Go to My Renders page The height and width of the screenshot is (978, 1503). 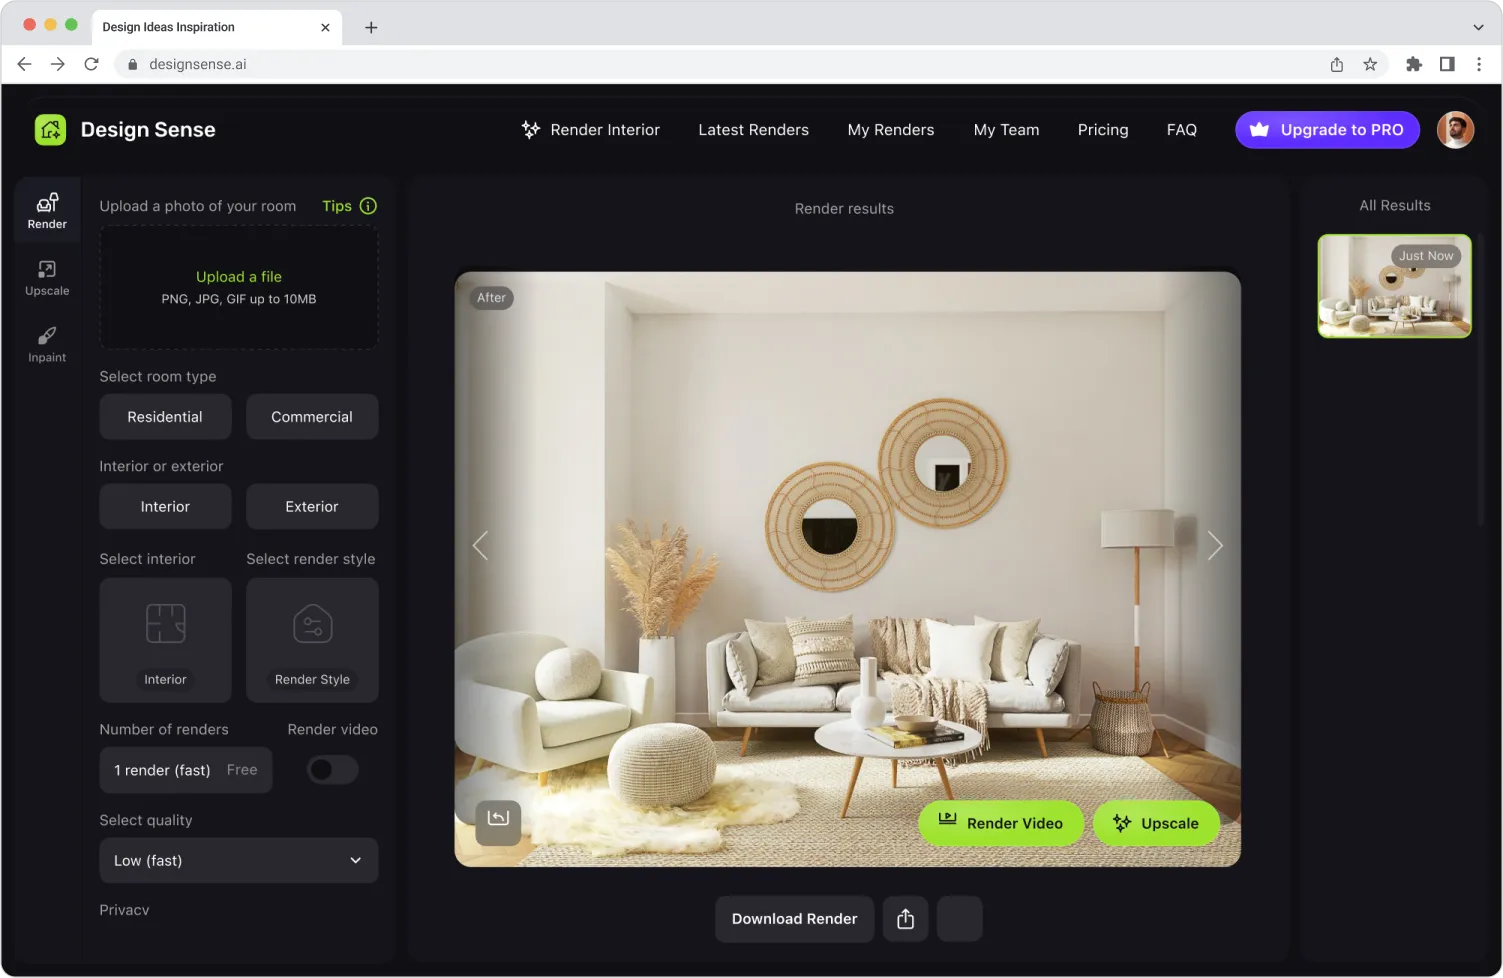890,130
